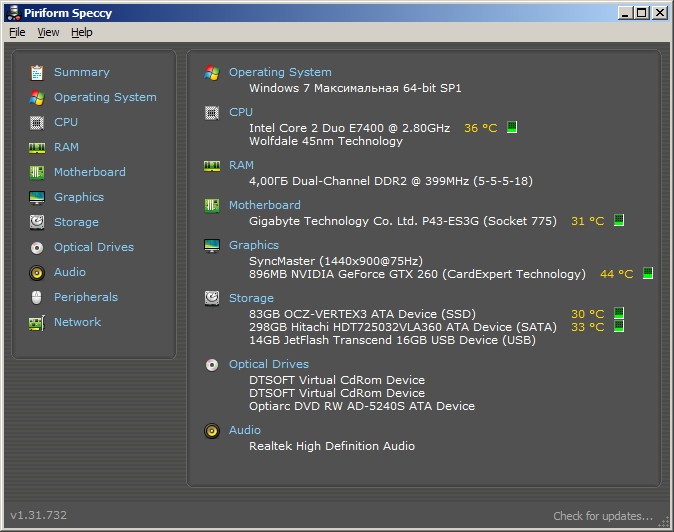Click the CPU chip icon in sidebar
This screenshot has width=674, height=532.
pos(37,123)
